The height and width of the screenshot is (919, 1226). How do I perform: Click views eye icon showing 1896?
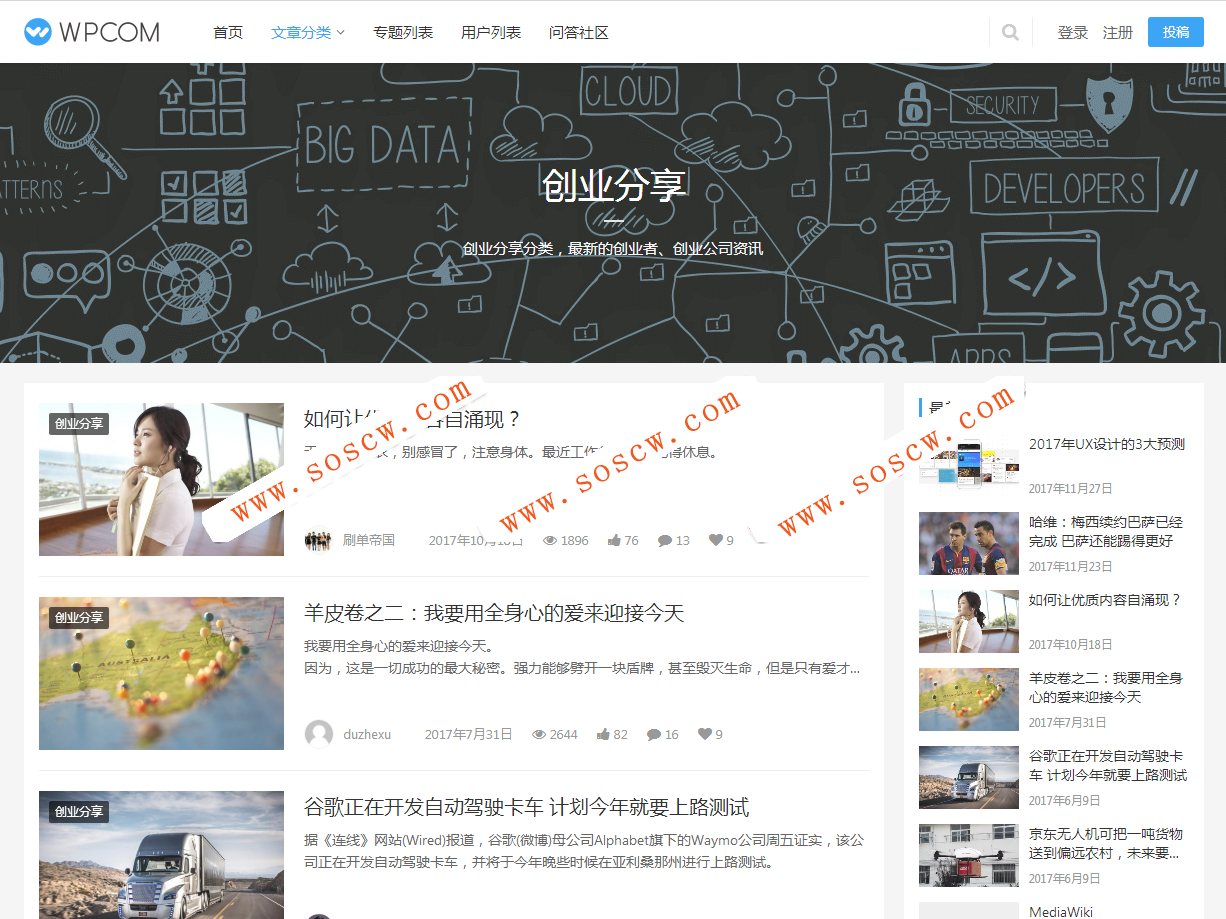point(550,540)
